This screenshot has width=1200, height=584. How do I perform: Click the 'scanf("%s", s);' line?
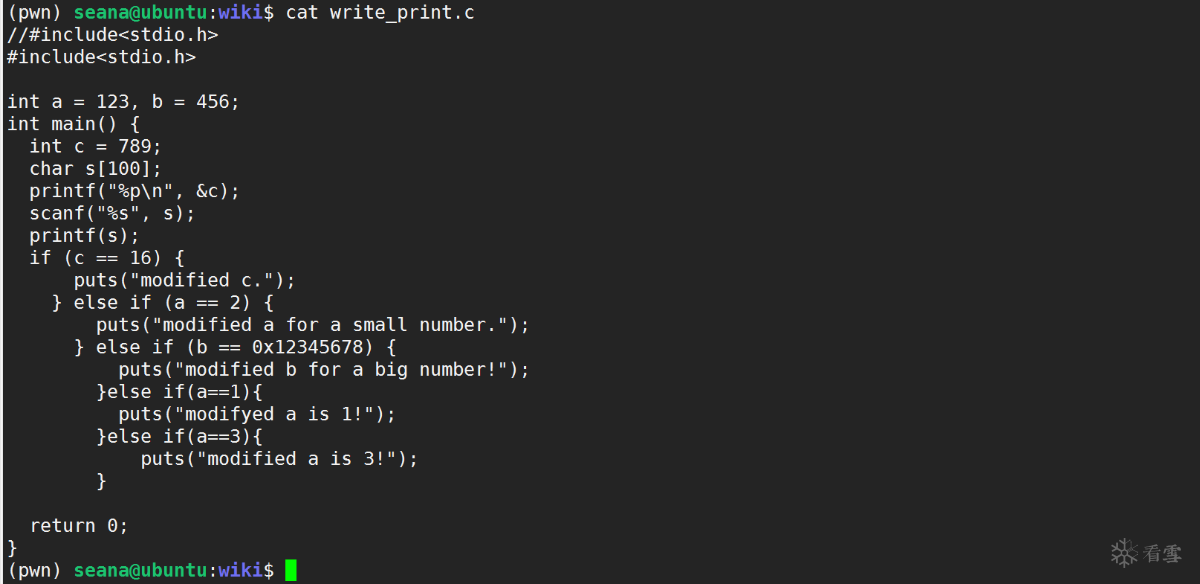(112, 213)
